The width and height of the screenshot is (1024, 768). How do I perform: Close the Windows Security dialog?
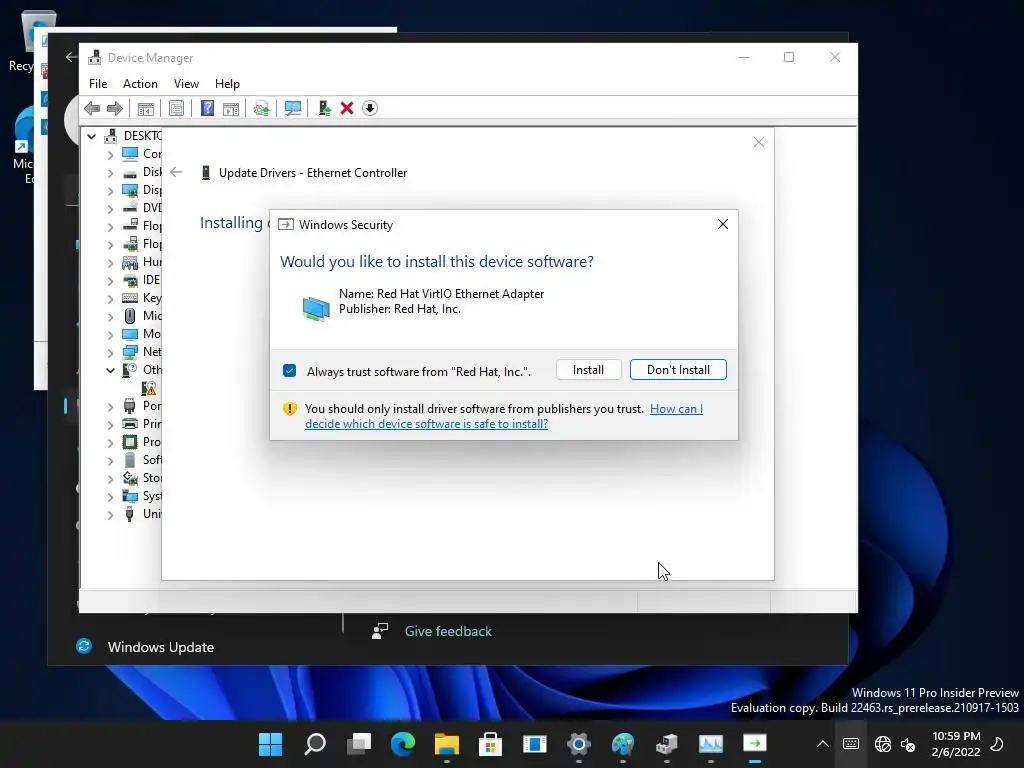722,224
